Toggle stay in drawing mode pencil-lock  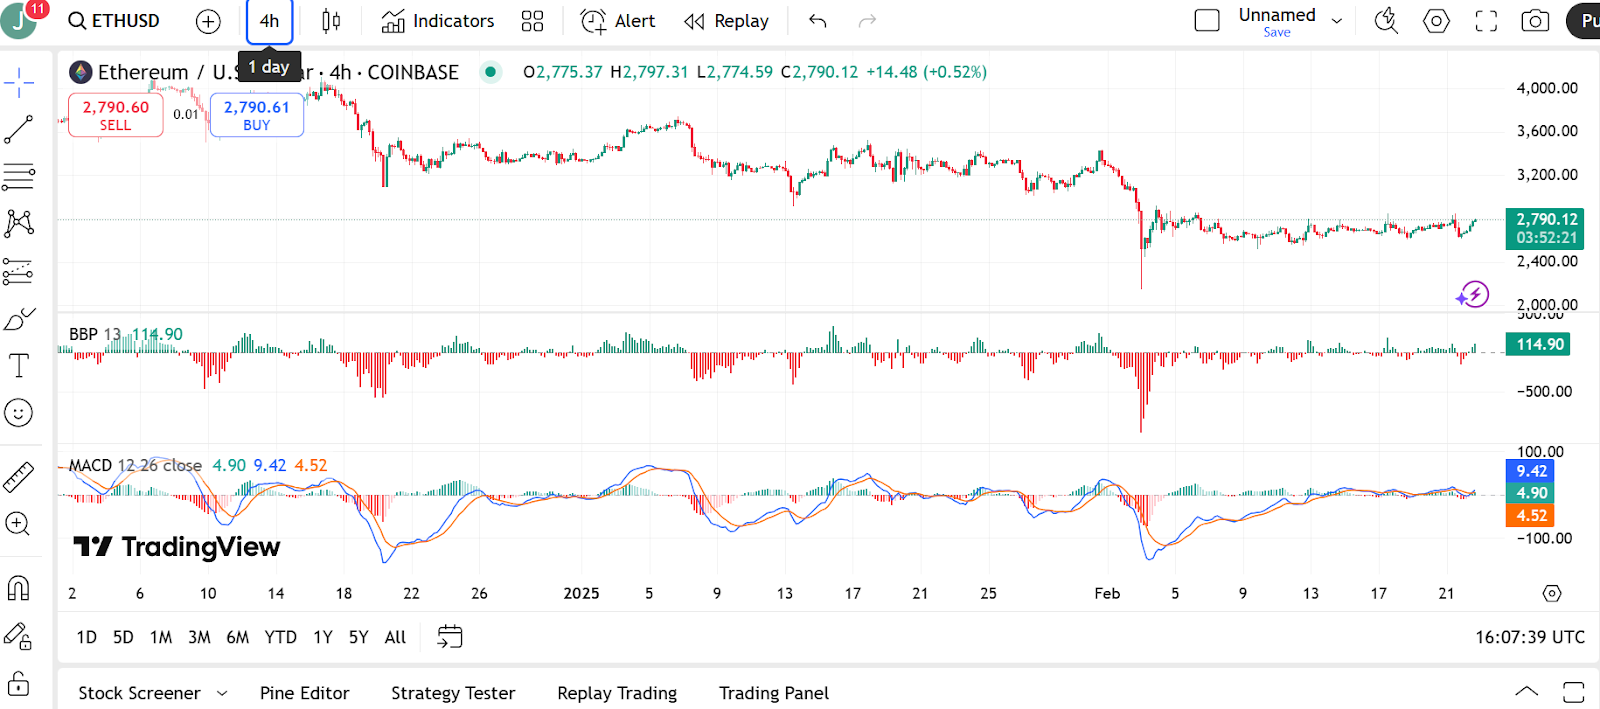tap(19, 636)
